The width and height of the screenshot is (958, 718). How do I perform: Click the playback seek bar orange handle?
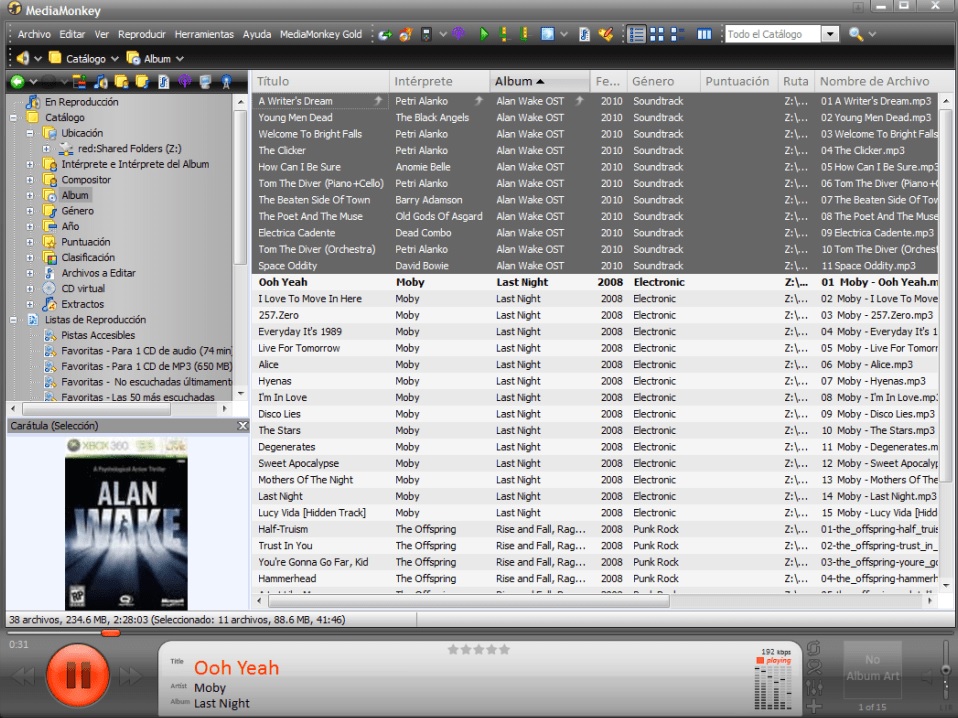click(111, 633)
